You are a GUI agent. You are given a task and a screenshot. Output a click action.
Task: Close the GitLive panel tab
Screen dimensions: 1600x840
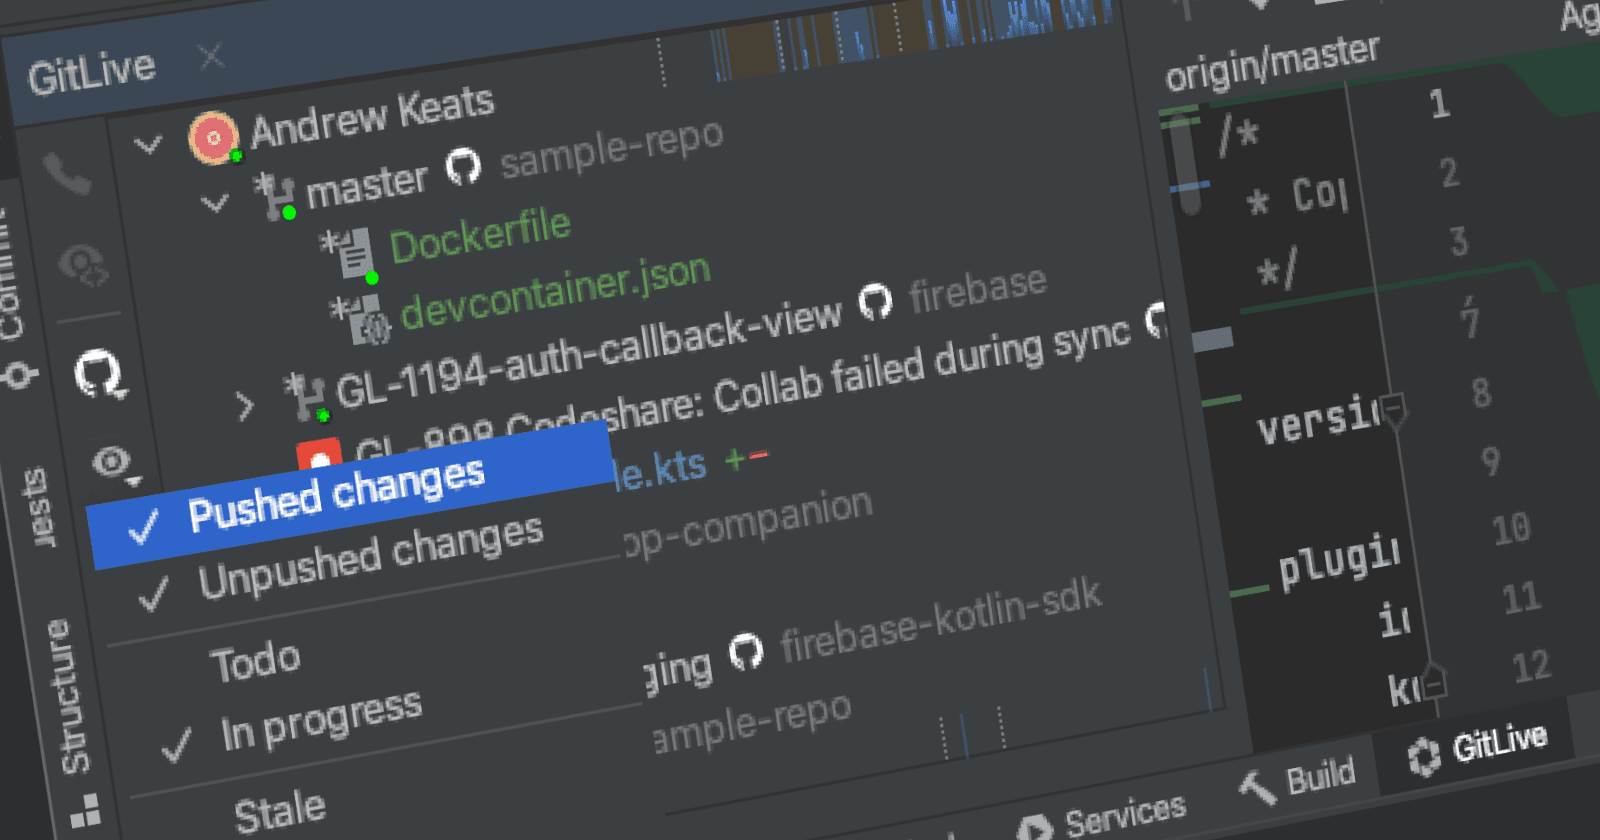(x=211, y=57)
